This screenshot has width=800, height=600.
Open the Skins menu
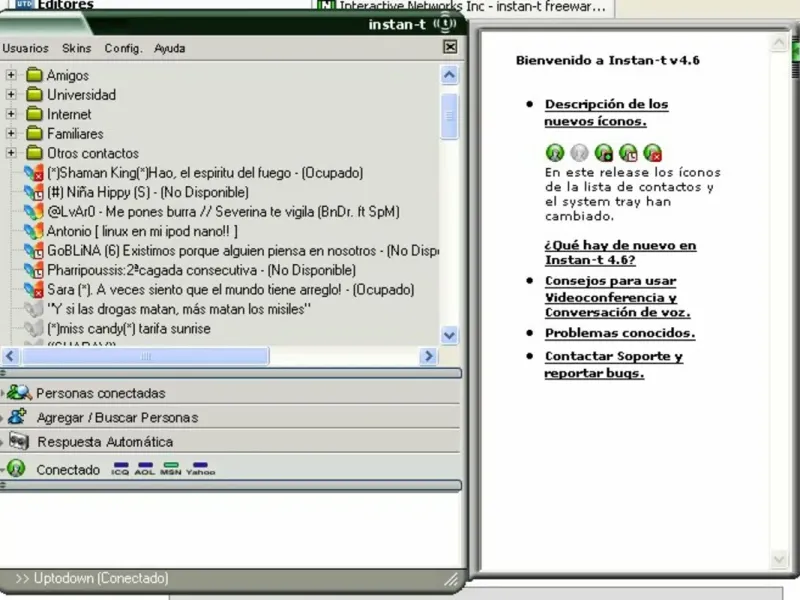pyautogui.click(x=77, y=48)
